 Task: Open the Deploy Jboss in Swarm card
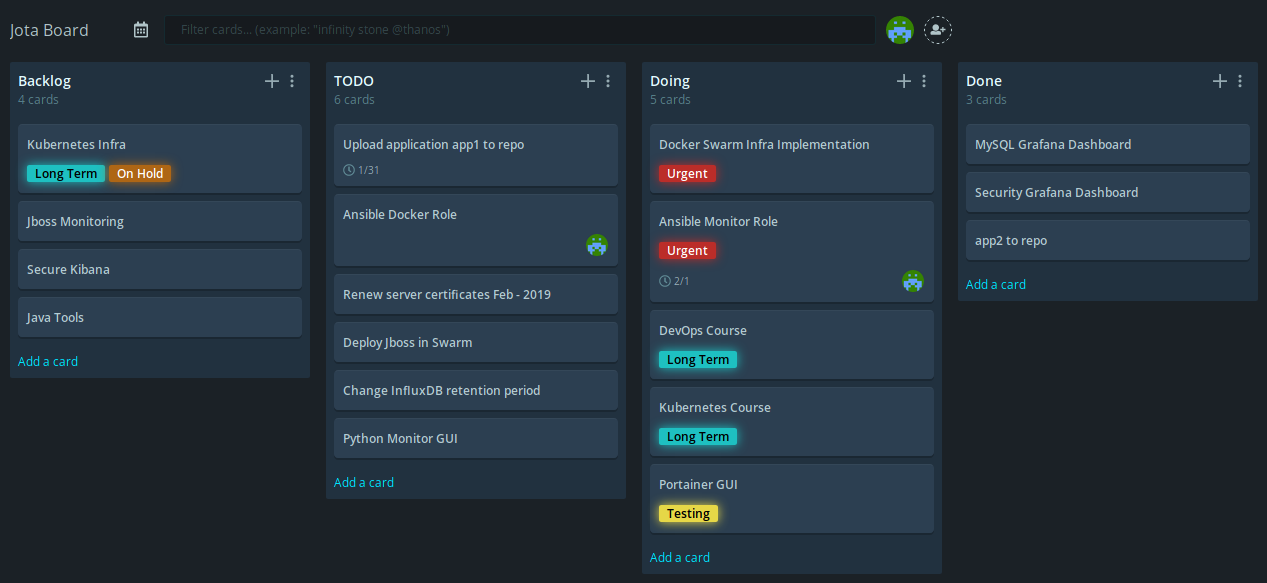[476, 342]
